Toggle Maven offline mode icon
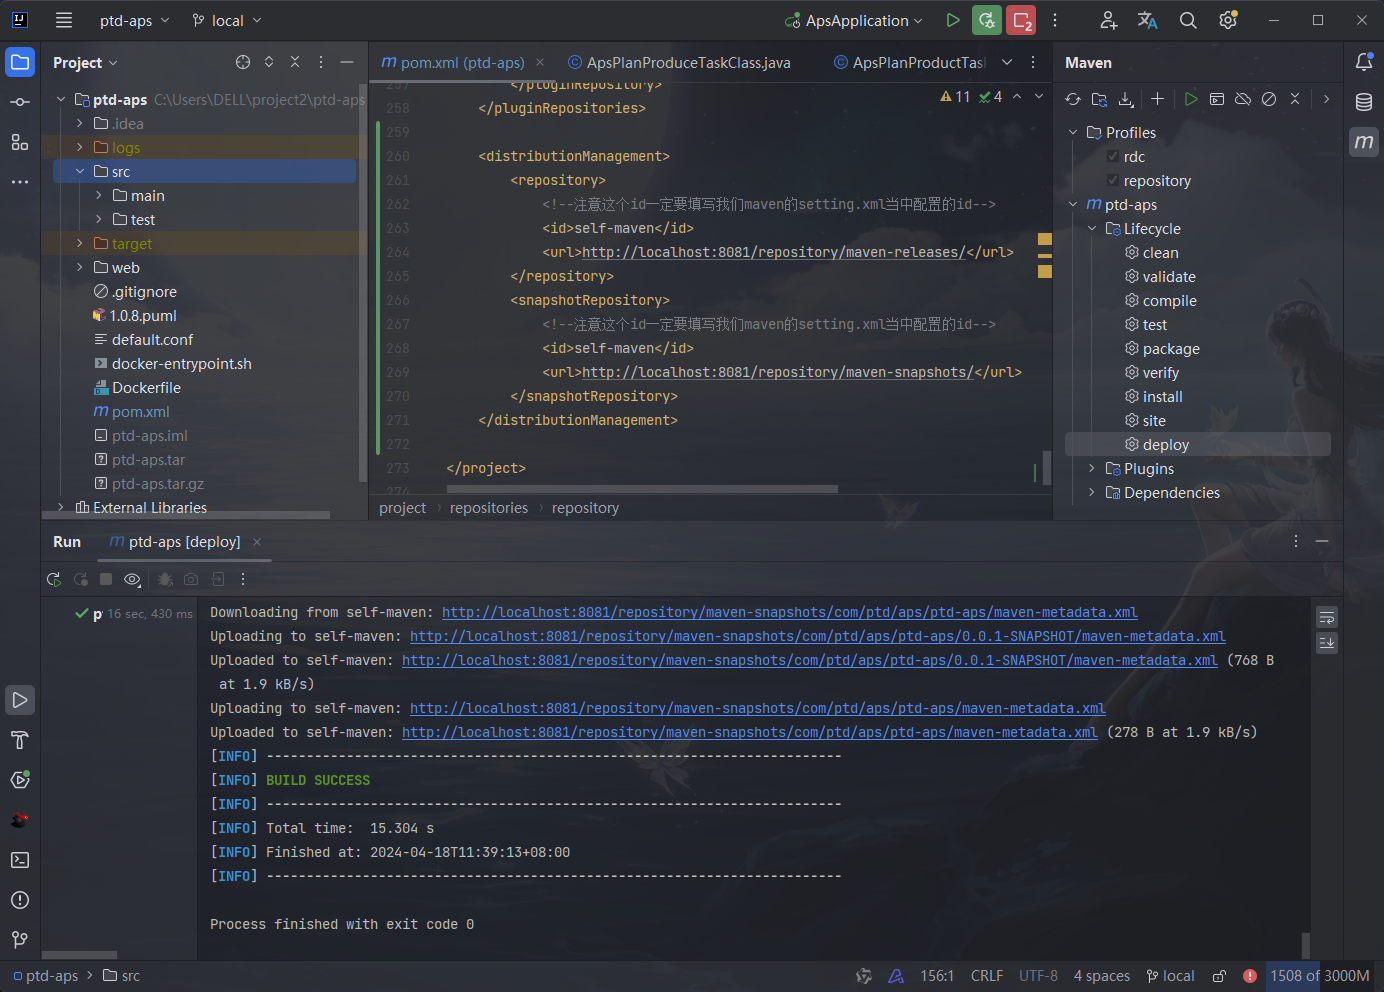Screen dimensions: 1384x992 pyautogui.click(x=1243, y=99)
